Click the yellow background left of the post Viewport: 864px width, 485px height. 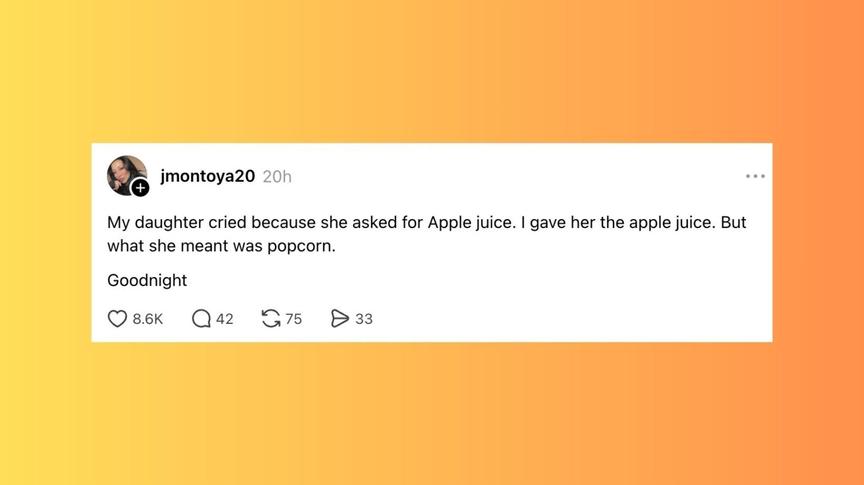click(x=45, y=242)
